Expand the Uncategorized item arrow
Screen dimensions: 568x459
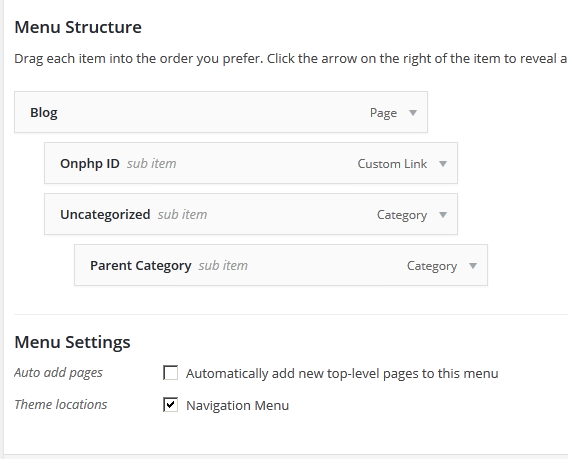coord(443,215)
